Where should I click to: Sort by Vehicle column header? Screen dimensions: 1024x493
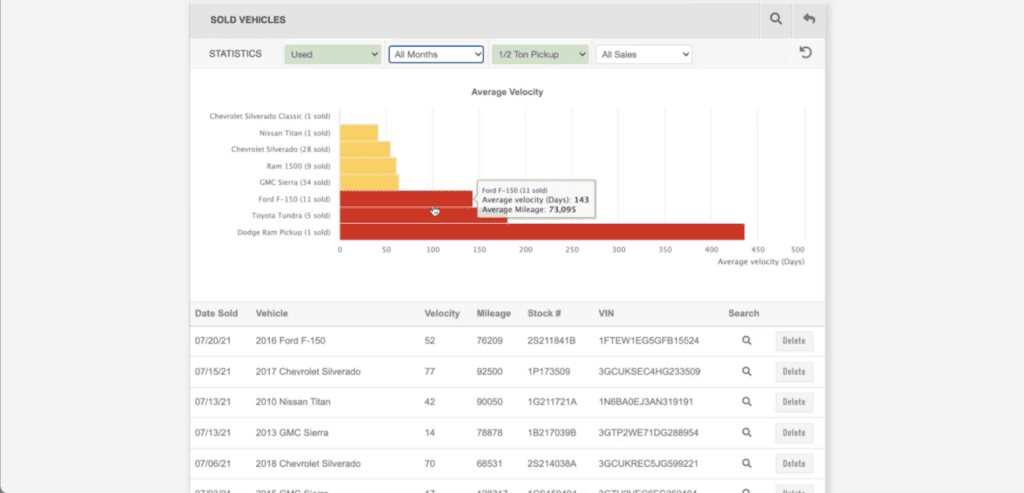pyautogui.click(x=272, y=313)
